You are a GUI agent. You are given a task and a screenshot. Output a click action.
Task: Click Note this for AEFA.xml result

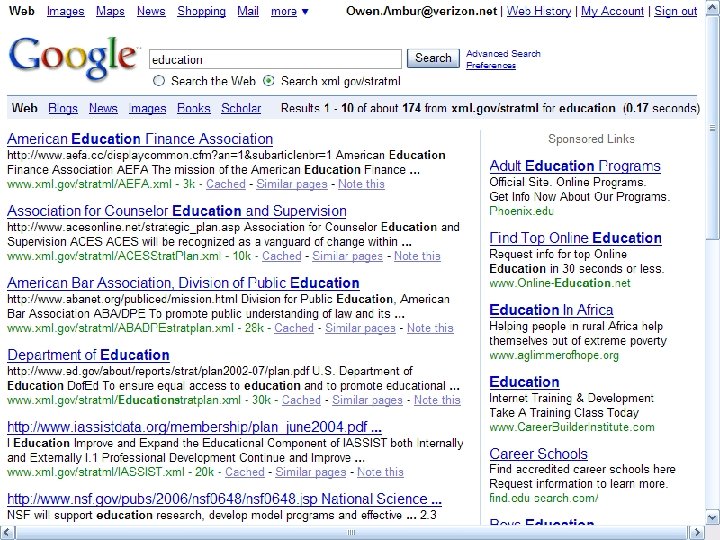(361, 184)
